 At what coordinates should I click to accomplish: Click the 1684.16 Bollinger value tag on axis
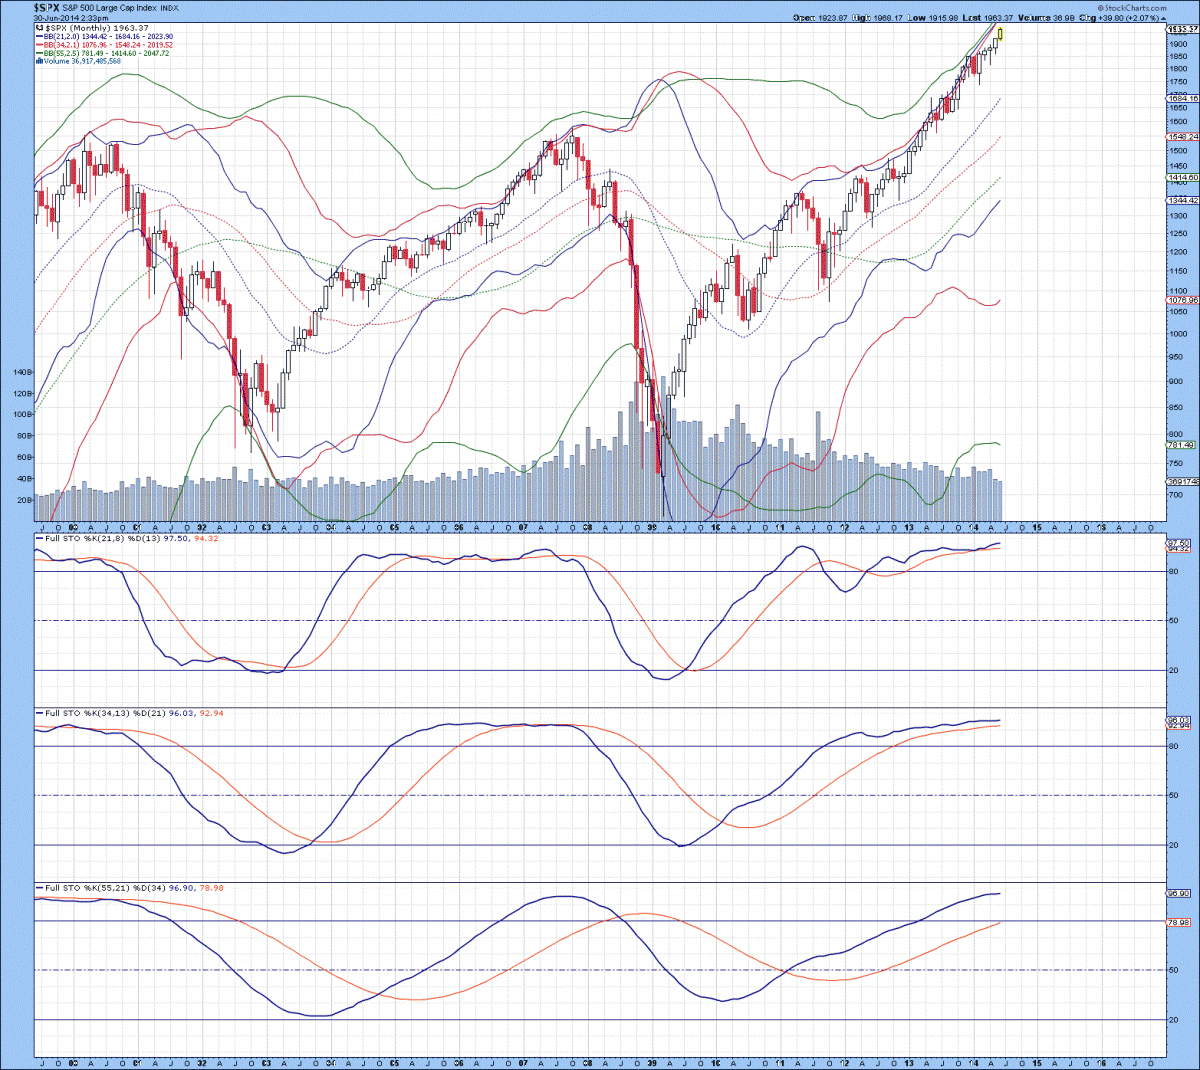1182,98
